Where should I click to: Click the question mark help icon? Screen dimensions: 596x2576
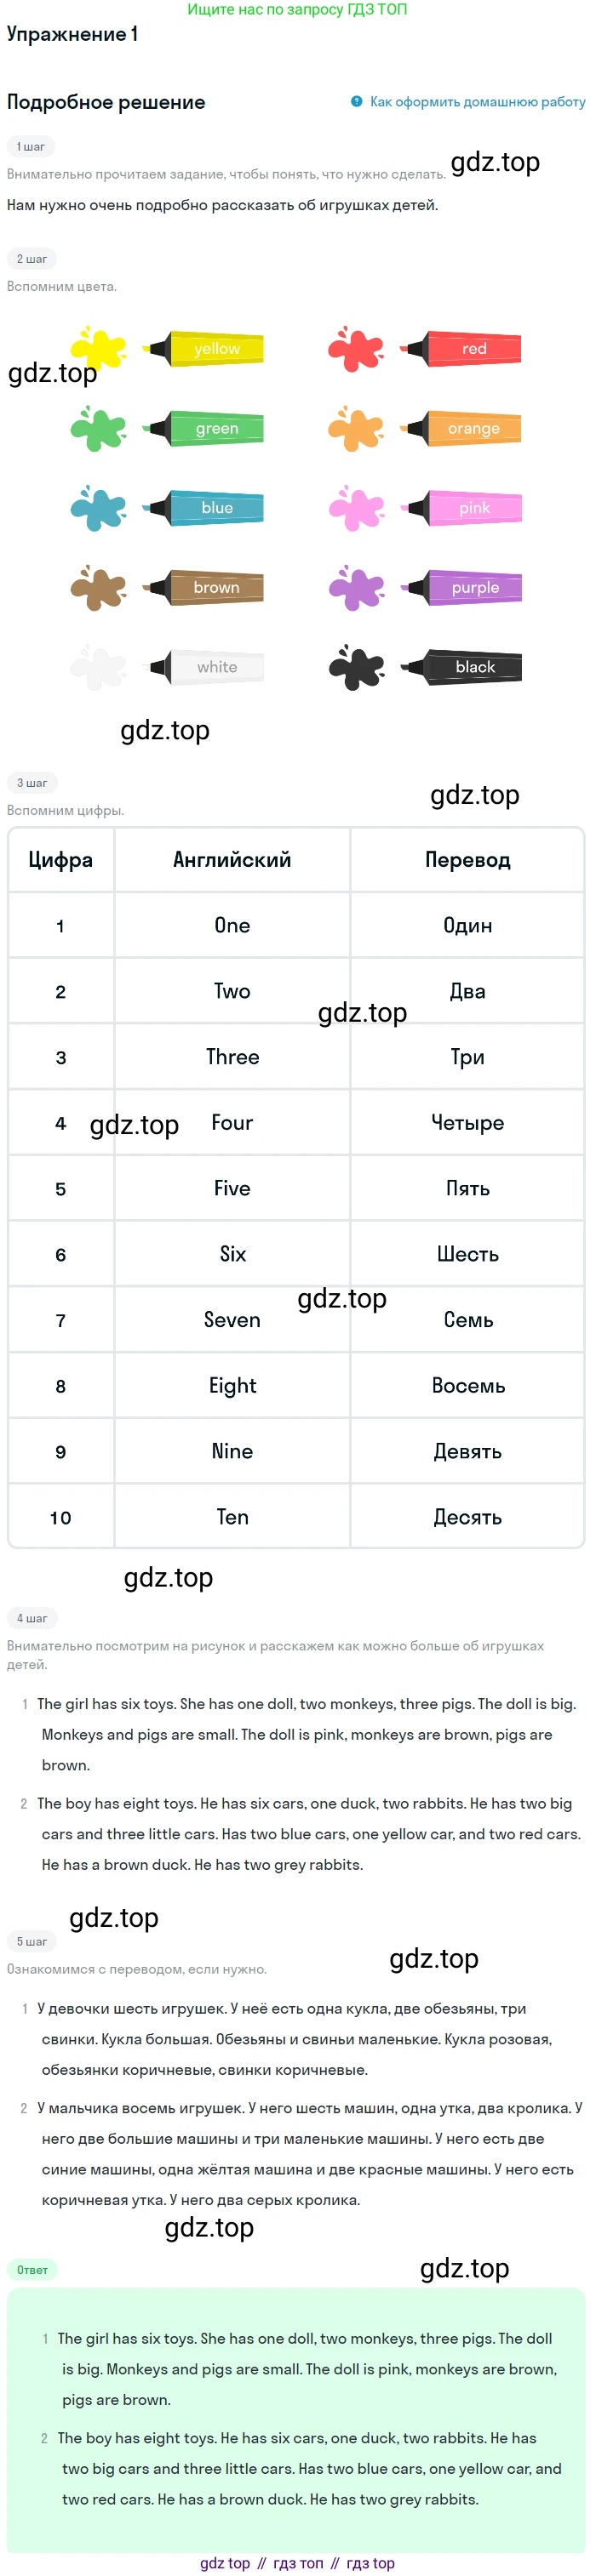[x=356, y=101]
